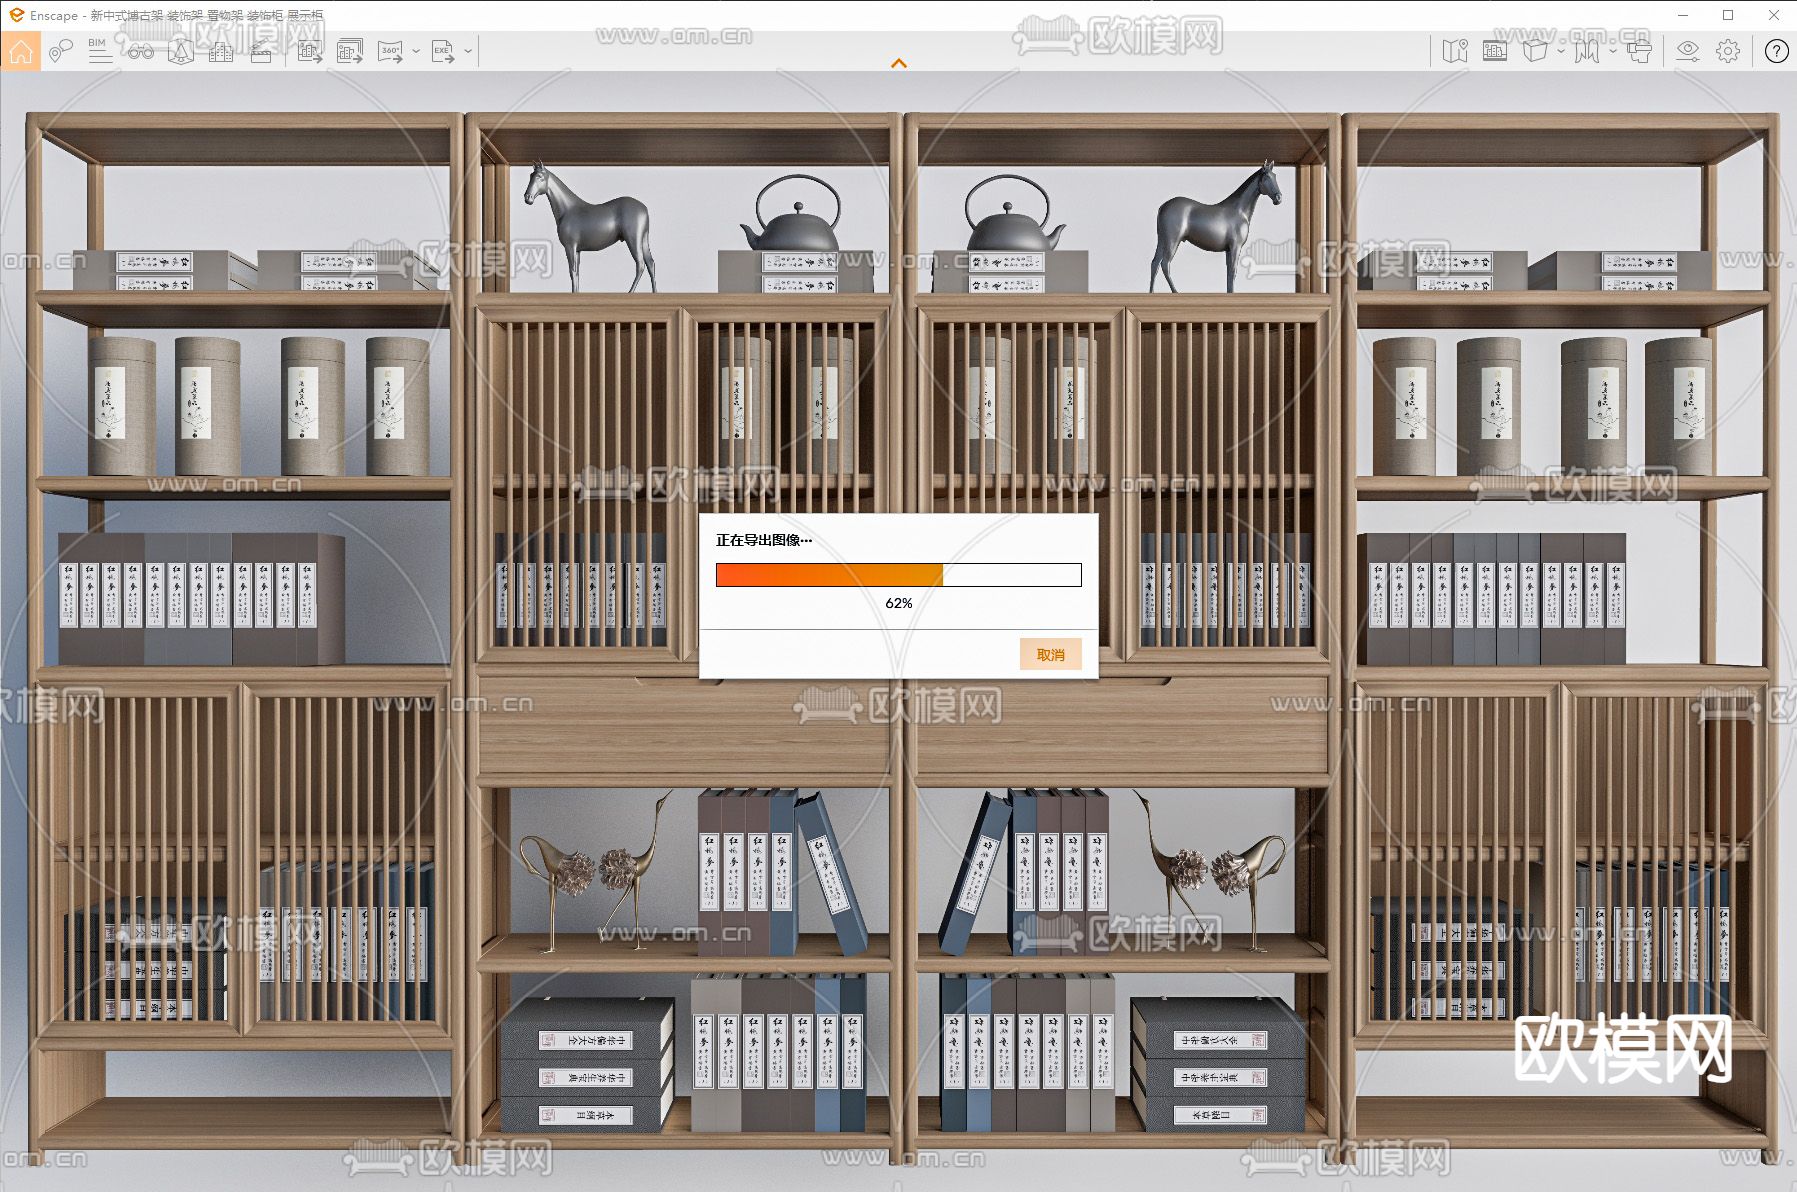Enable the VR headset mode
This screenshot has height=1192, width=1797.
[x=1639, y=51]
